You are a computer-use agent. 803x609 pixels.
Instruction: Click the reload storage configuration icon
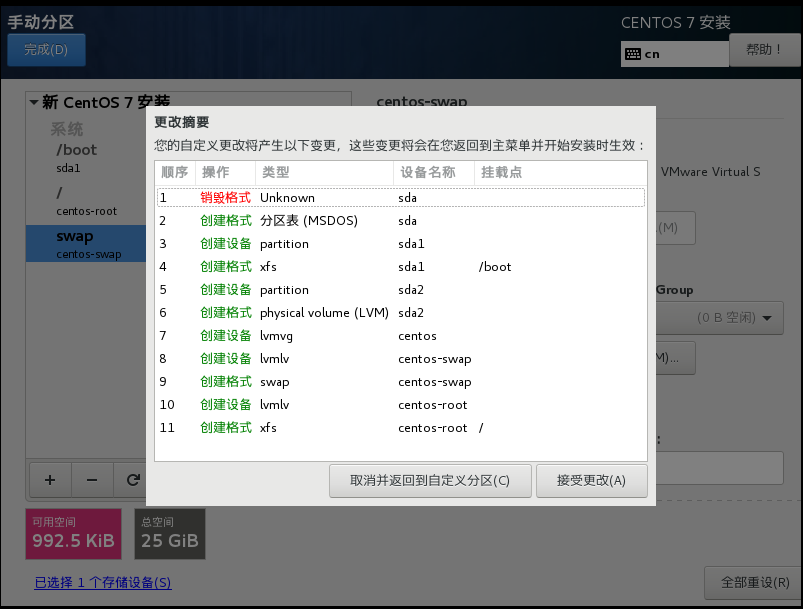[131, 480]
